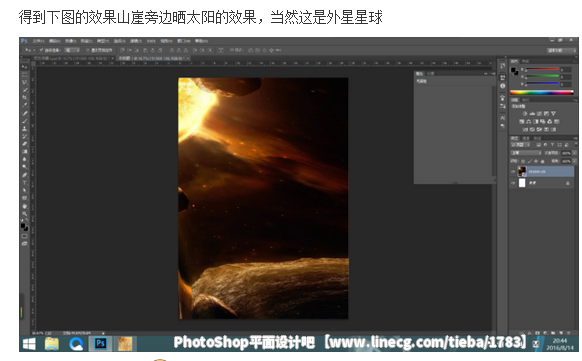Swap foreground and background colors in toolbox
The image size is (582, 361).
[27, 220]
